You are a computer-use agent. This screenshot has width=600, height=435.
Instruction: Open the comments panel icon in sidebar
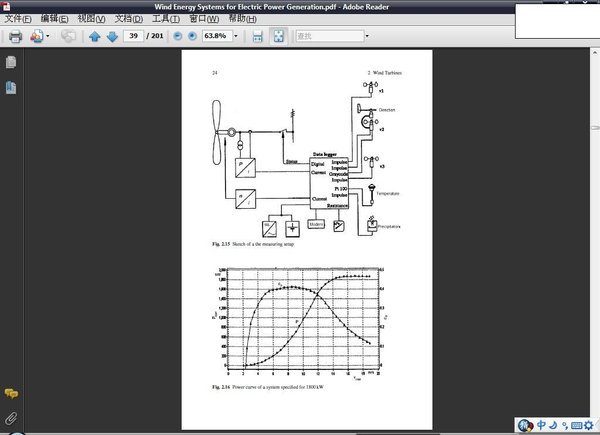pyautogui.click(x=11, y=394)
